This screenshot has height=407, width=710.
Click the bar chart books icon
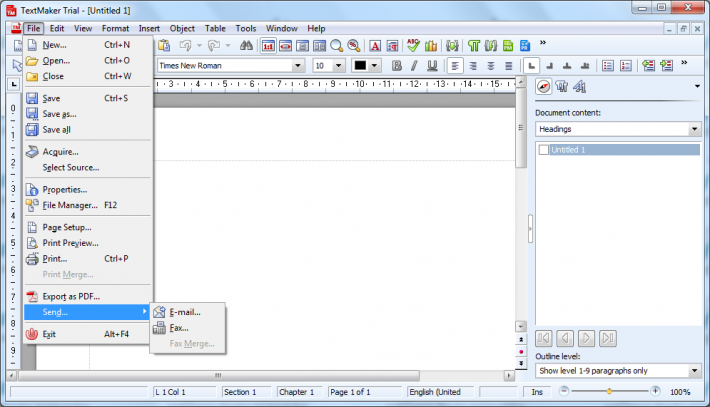[431, 46]
